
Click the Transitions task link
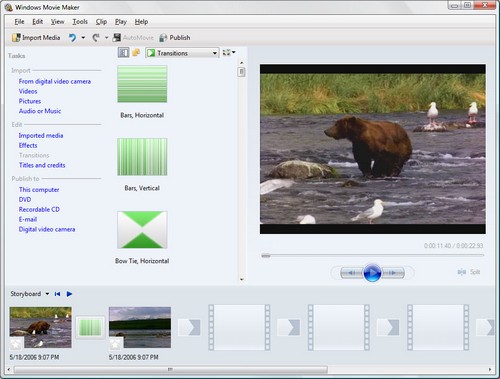click(34, 155)
